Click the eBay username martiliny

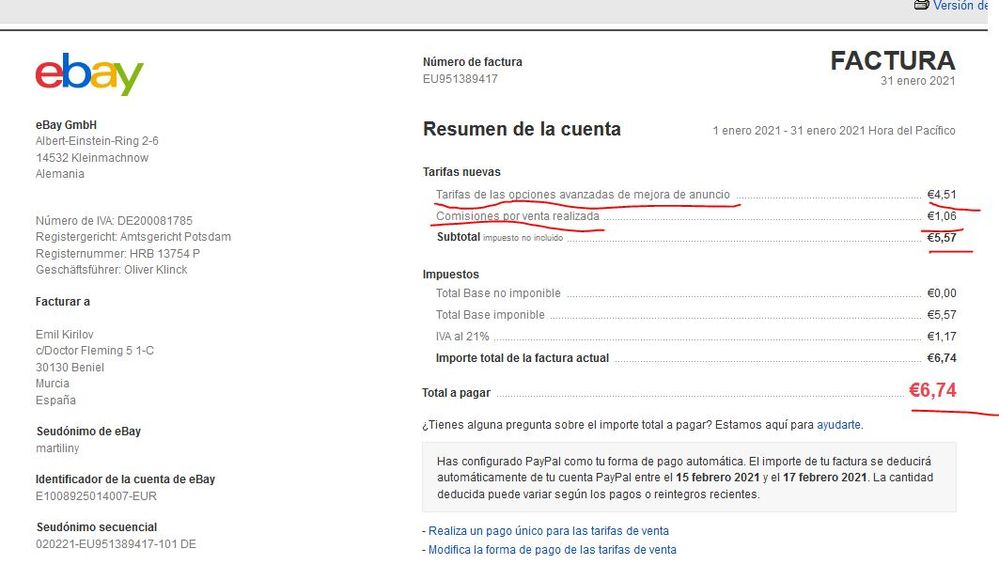57,449
